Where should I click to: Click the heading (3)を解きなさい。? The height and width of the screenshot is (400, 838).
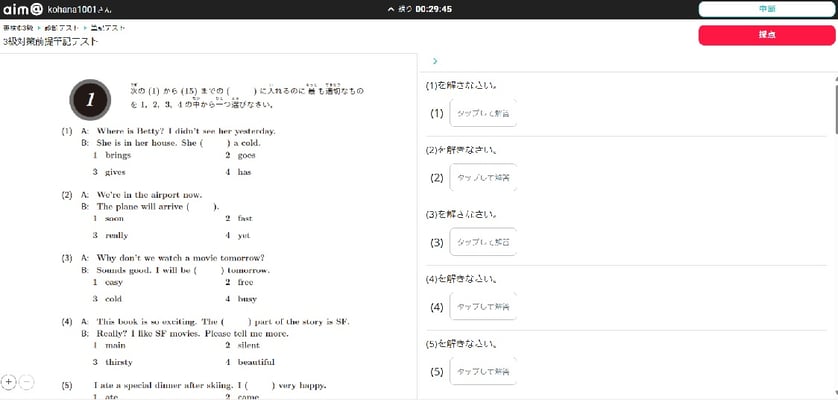tap(462, 214)
